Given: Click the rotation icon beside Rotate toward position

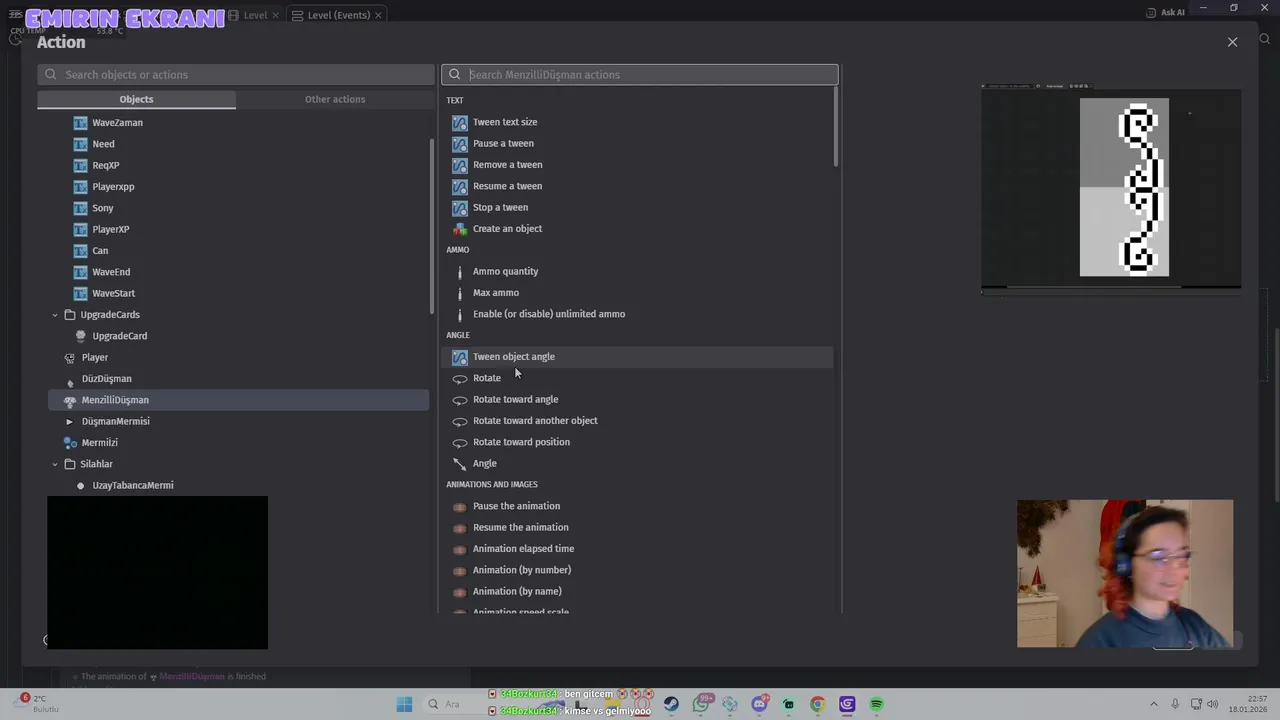Looking at the screenshot, I should 459,442.
